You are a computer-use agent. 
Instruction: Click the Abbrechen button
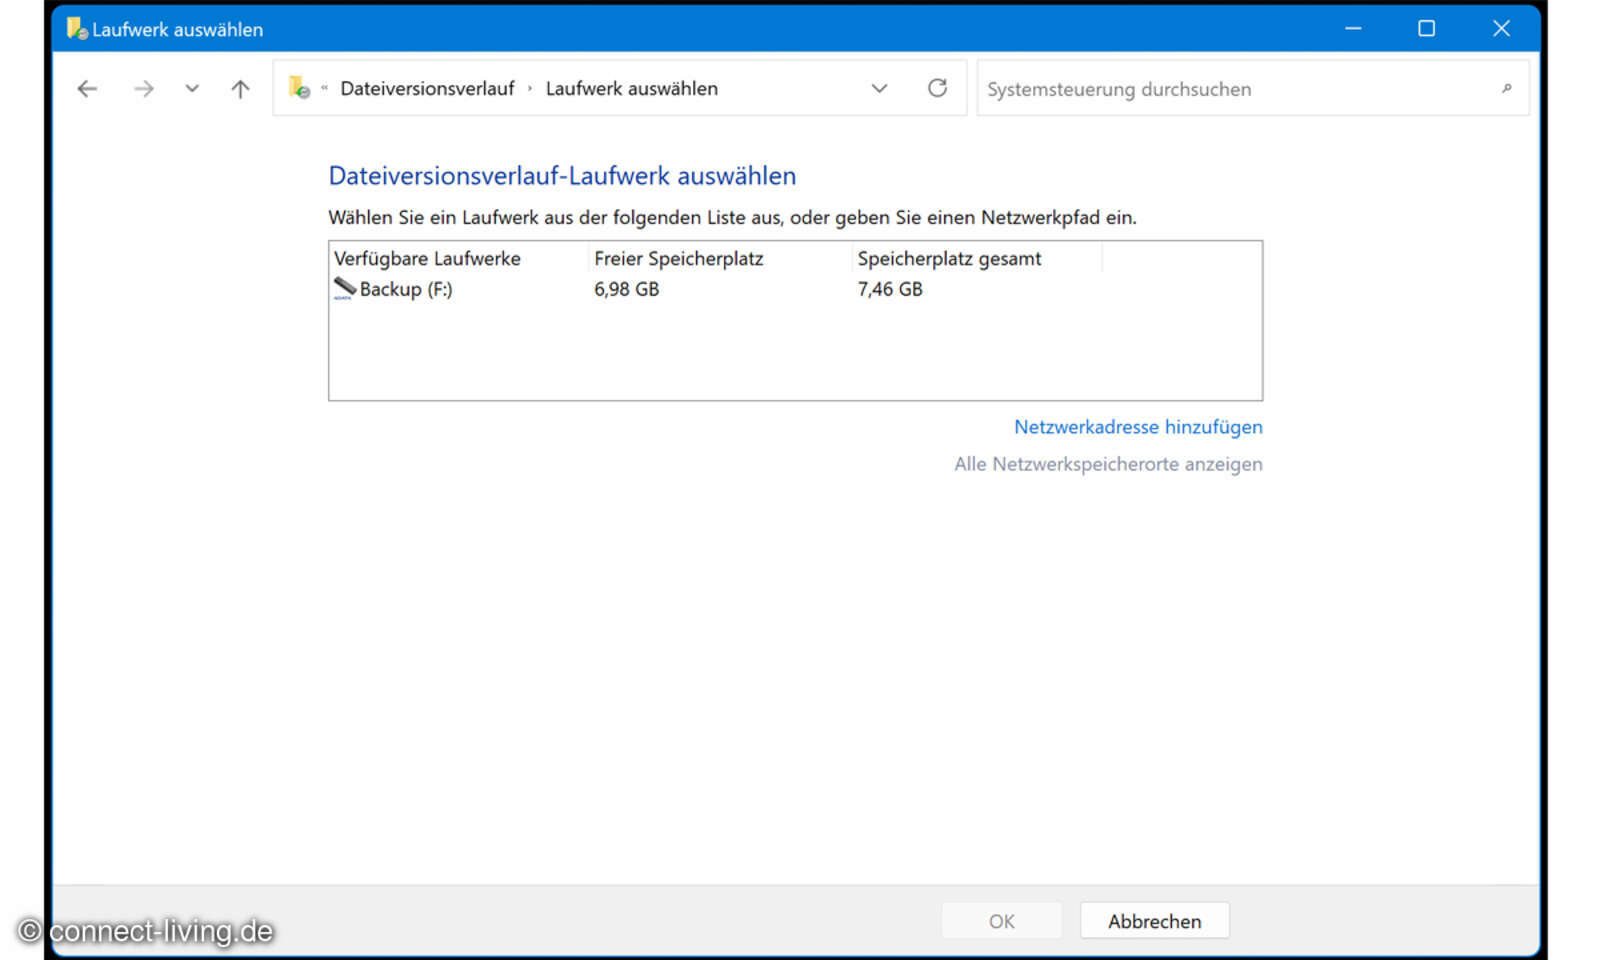(x=1154, y=920)
